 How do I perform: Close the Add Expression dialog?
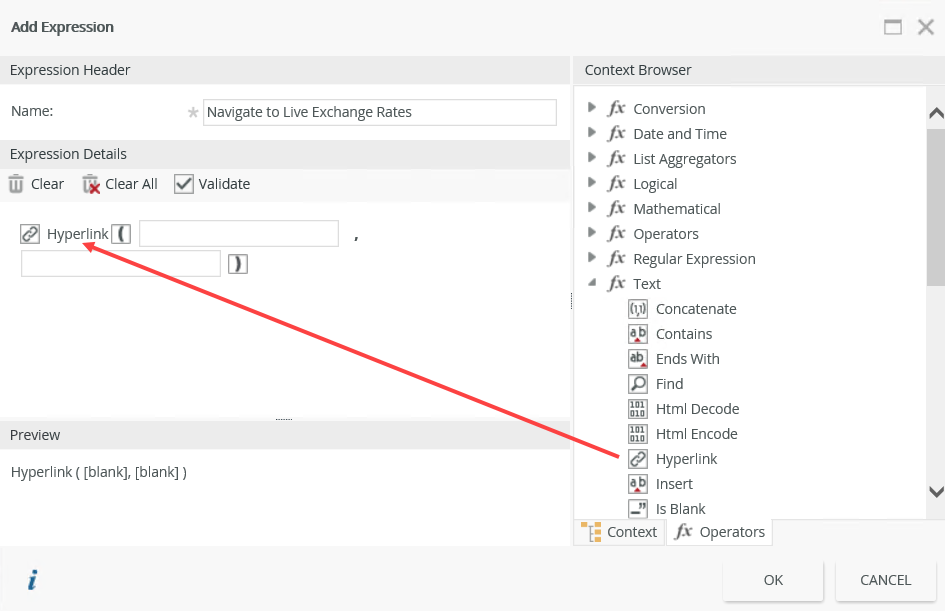point(926,27)
